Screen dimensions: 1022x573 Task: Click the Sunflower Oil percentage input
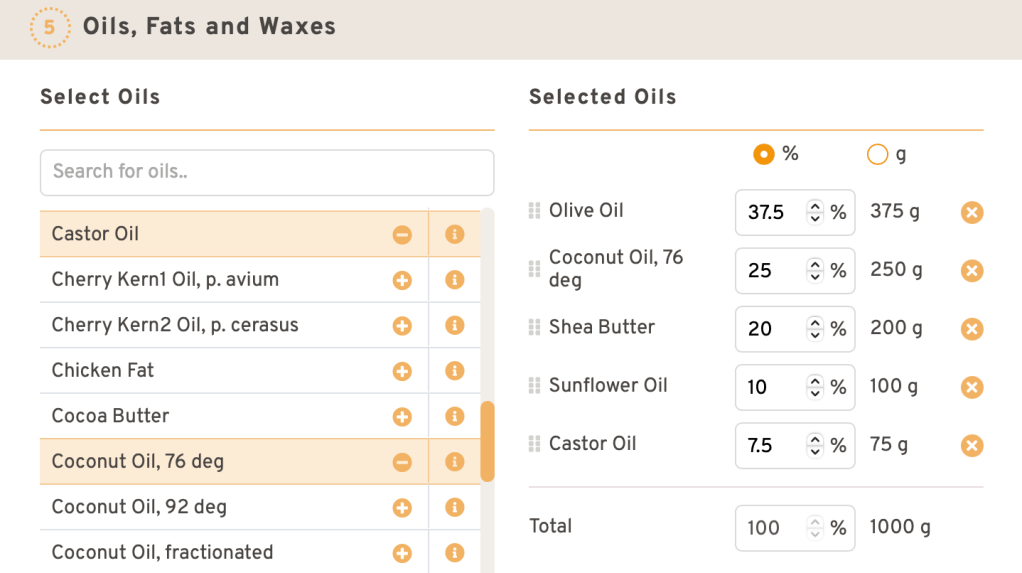770,387
